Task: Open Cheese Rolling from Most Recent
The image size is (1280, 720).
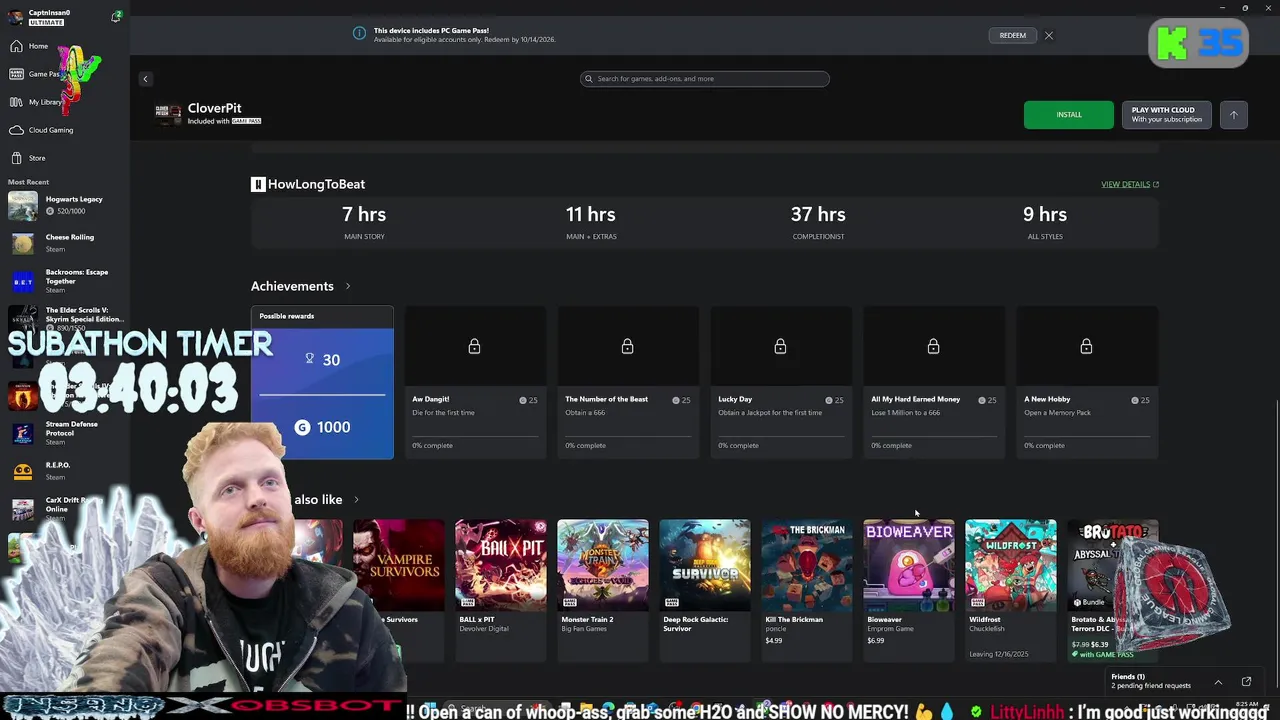Action: pos(65,243)
